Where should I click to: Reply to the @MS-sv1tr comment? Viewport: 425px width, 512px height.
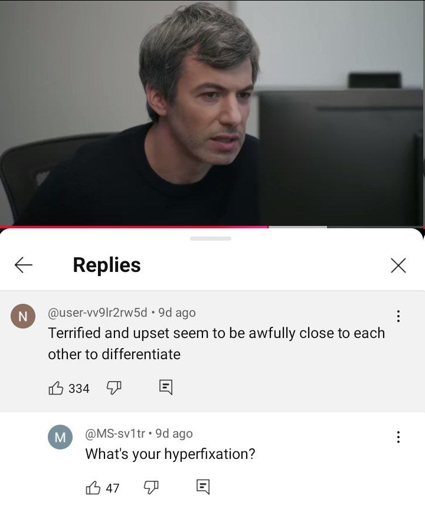pyautogui.click(x=203, y=487)
